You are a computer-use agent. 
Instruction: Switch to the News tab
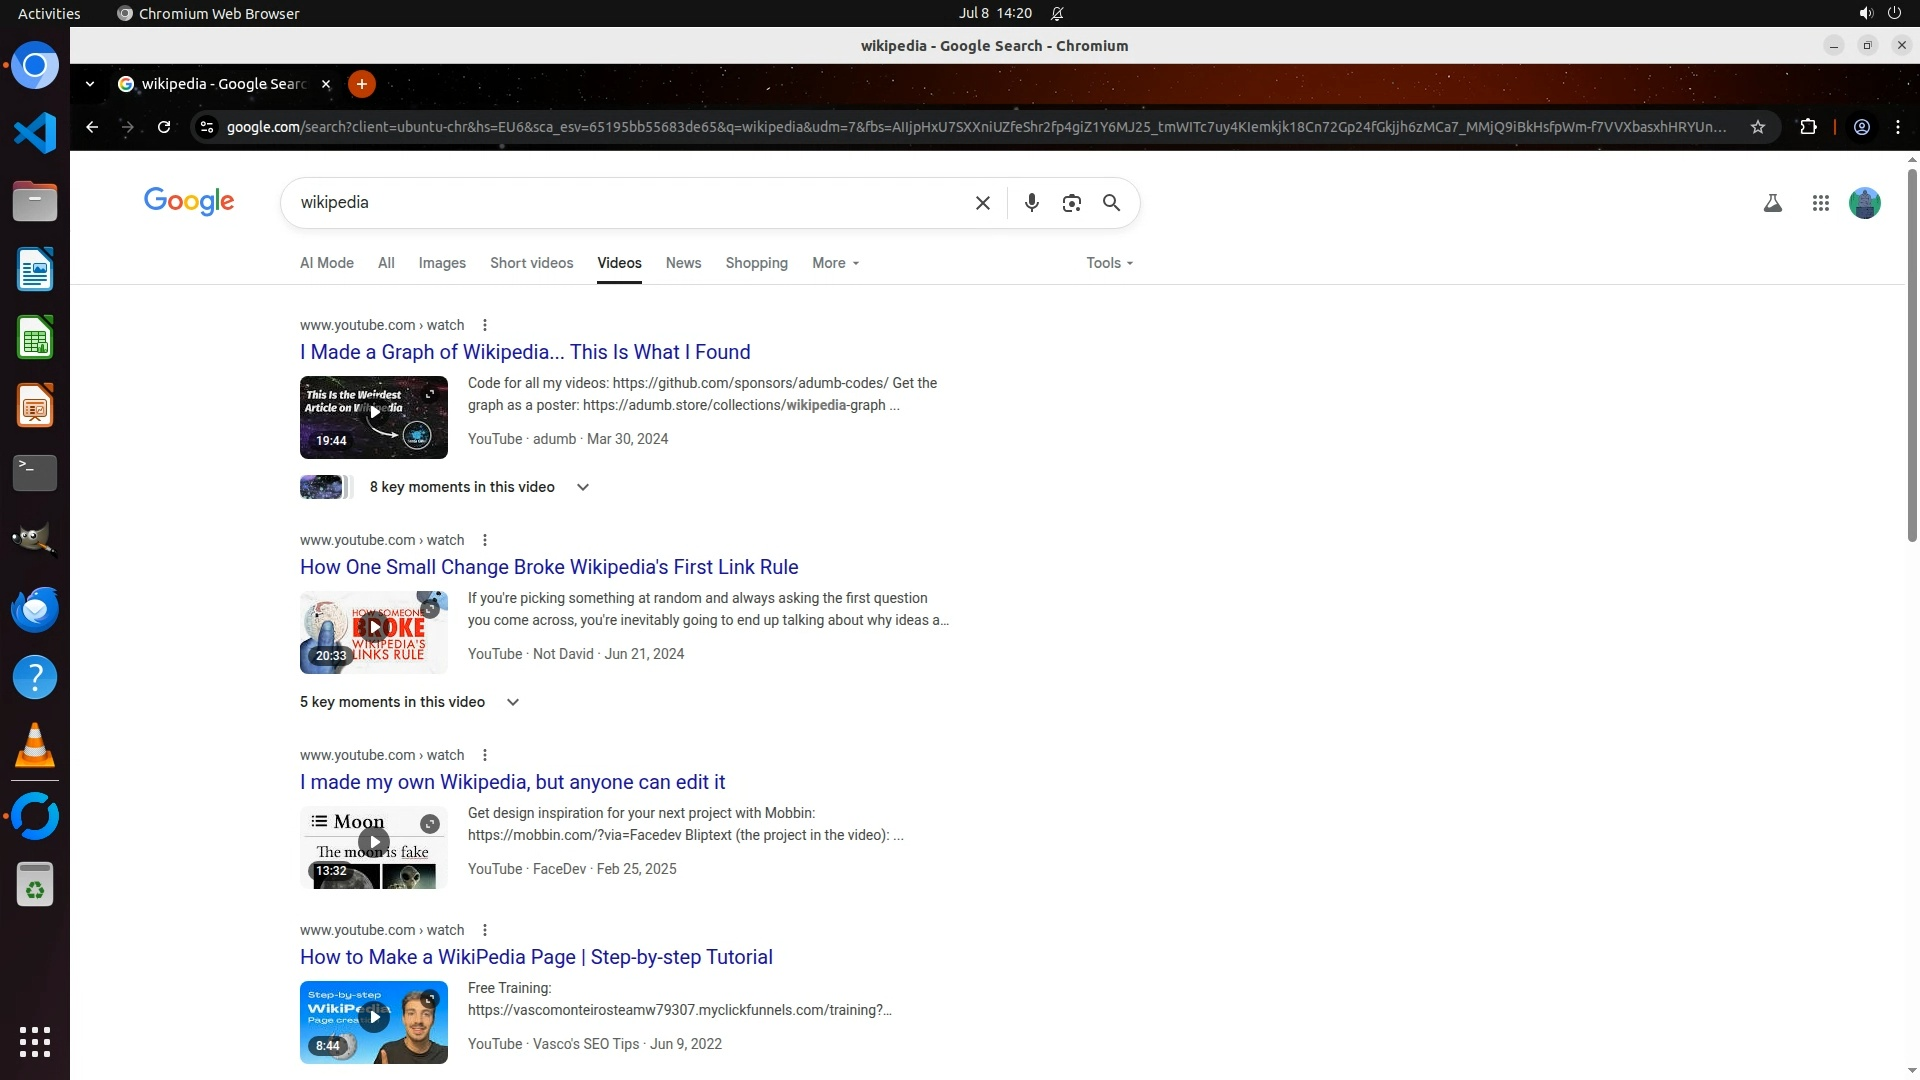point(683,263)
